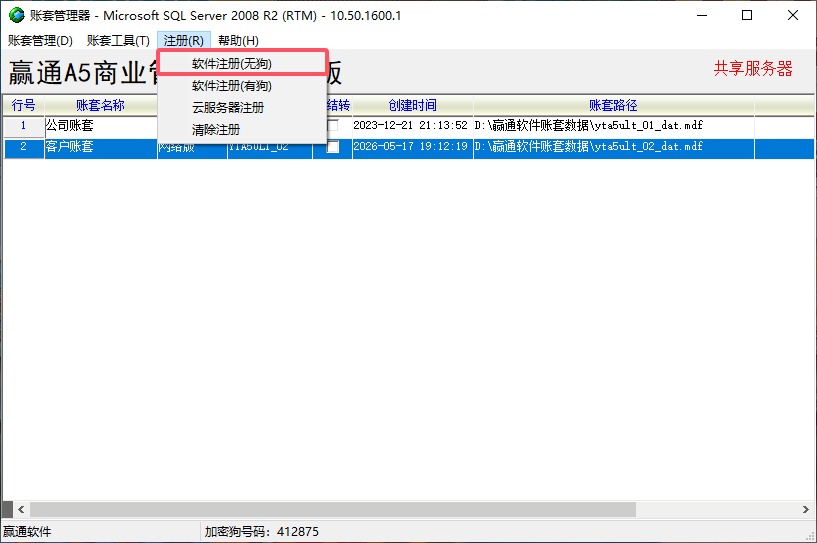Click the 共享服务器 red label
This screenshot has height=543, width=817.
pyautogui.click(x=753, y=68)
